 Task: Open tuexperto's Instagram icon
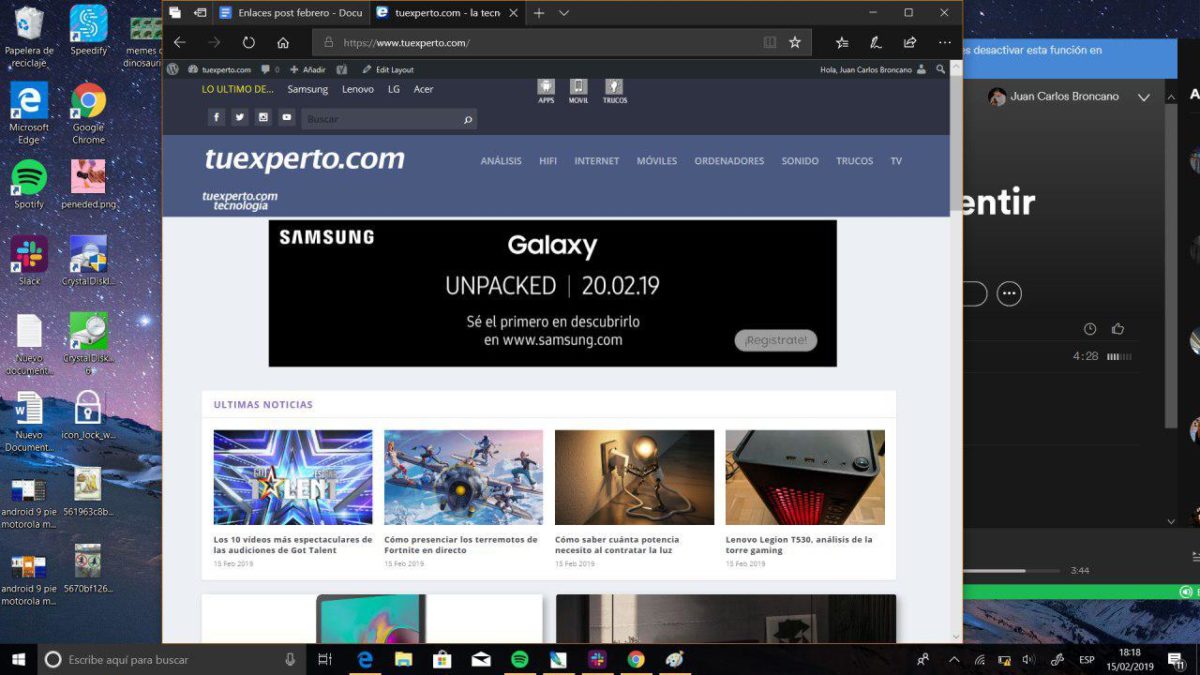tap(262, 117)
